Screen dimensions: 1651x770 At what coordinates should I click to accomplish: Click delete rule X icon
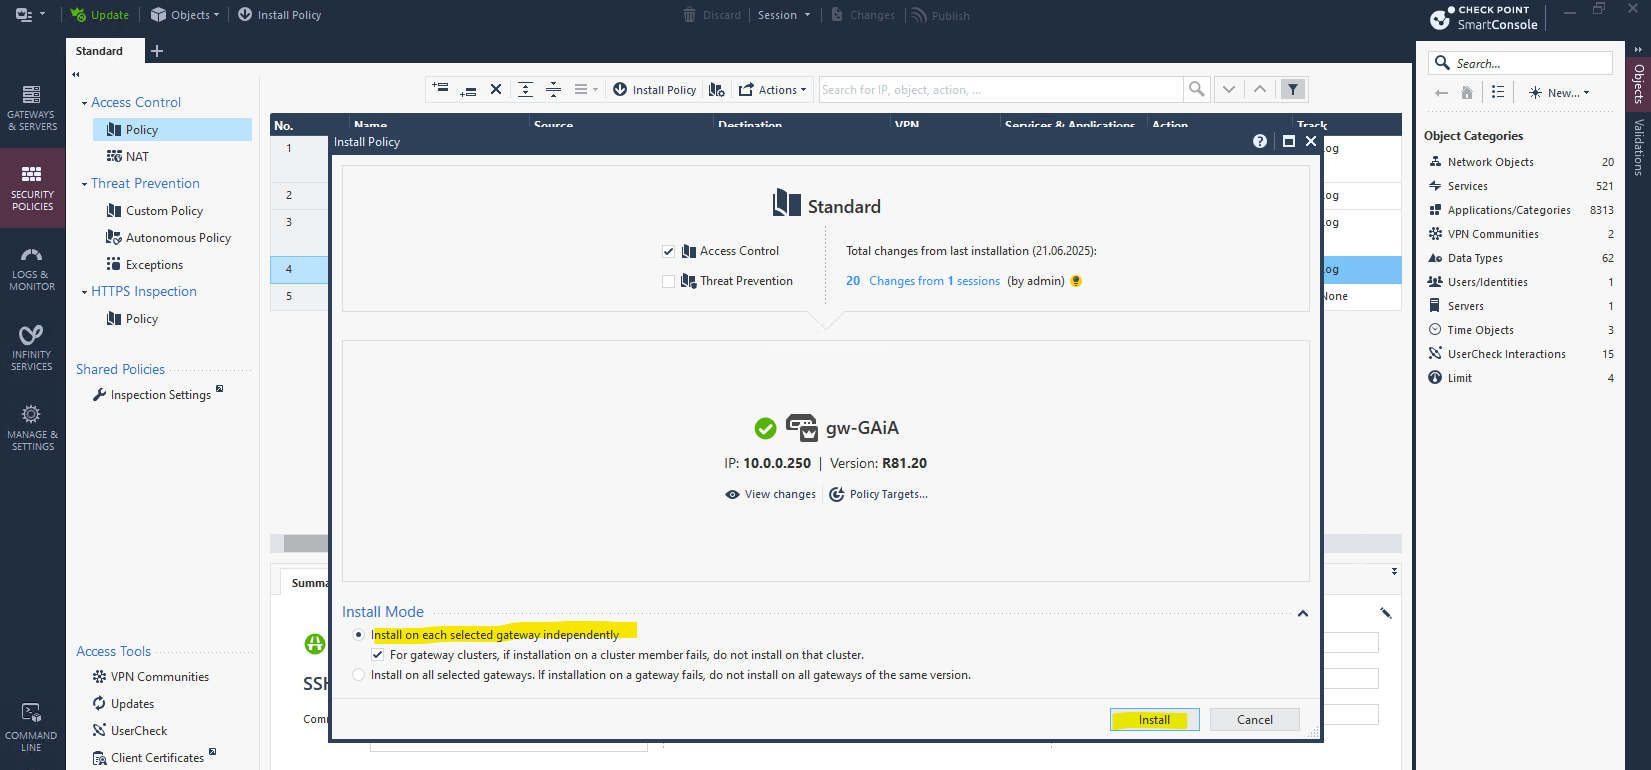click(496, 89)
